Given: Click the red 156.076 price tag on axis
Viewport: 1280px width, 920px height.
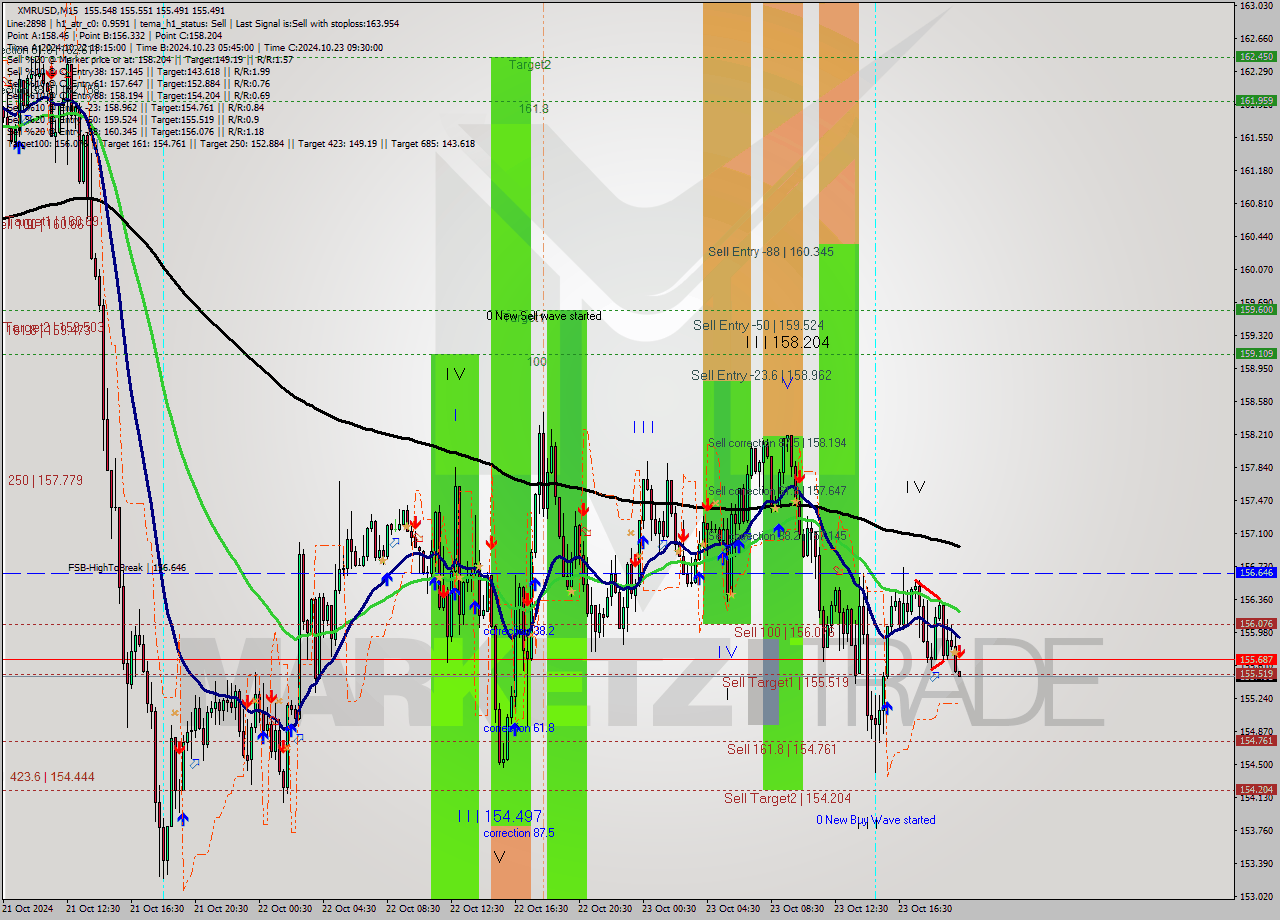Looking at the screenshot, I should [x=1255, y=624].
